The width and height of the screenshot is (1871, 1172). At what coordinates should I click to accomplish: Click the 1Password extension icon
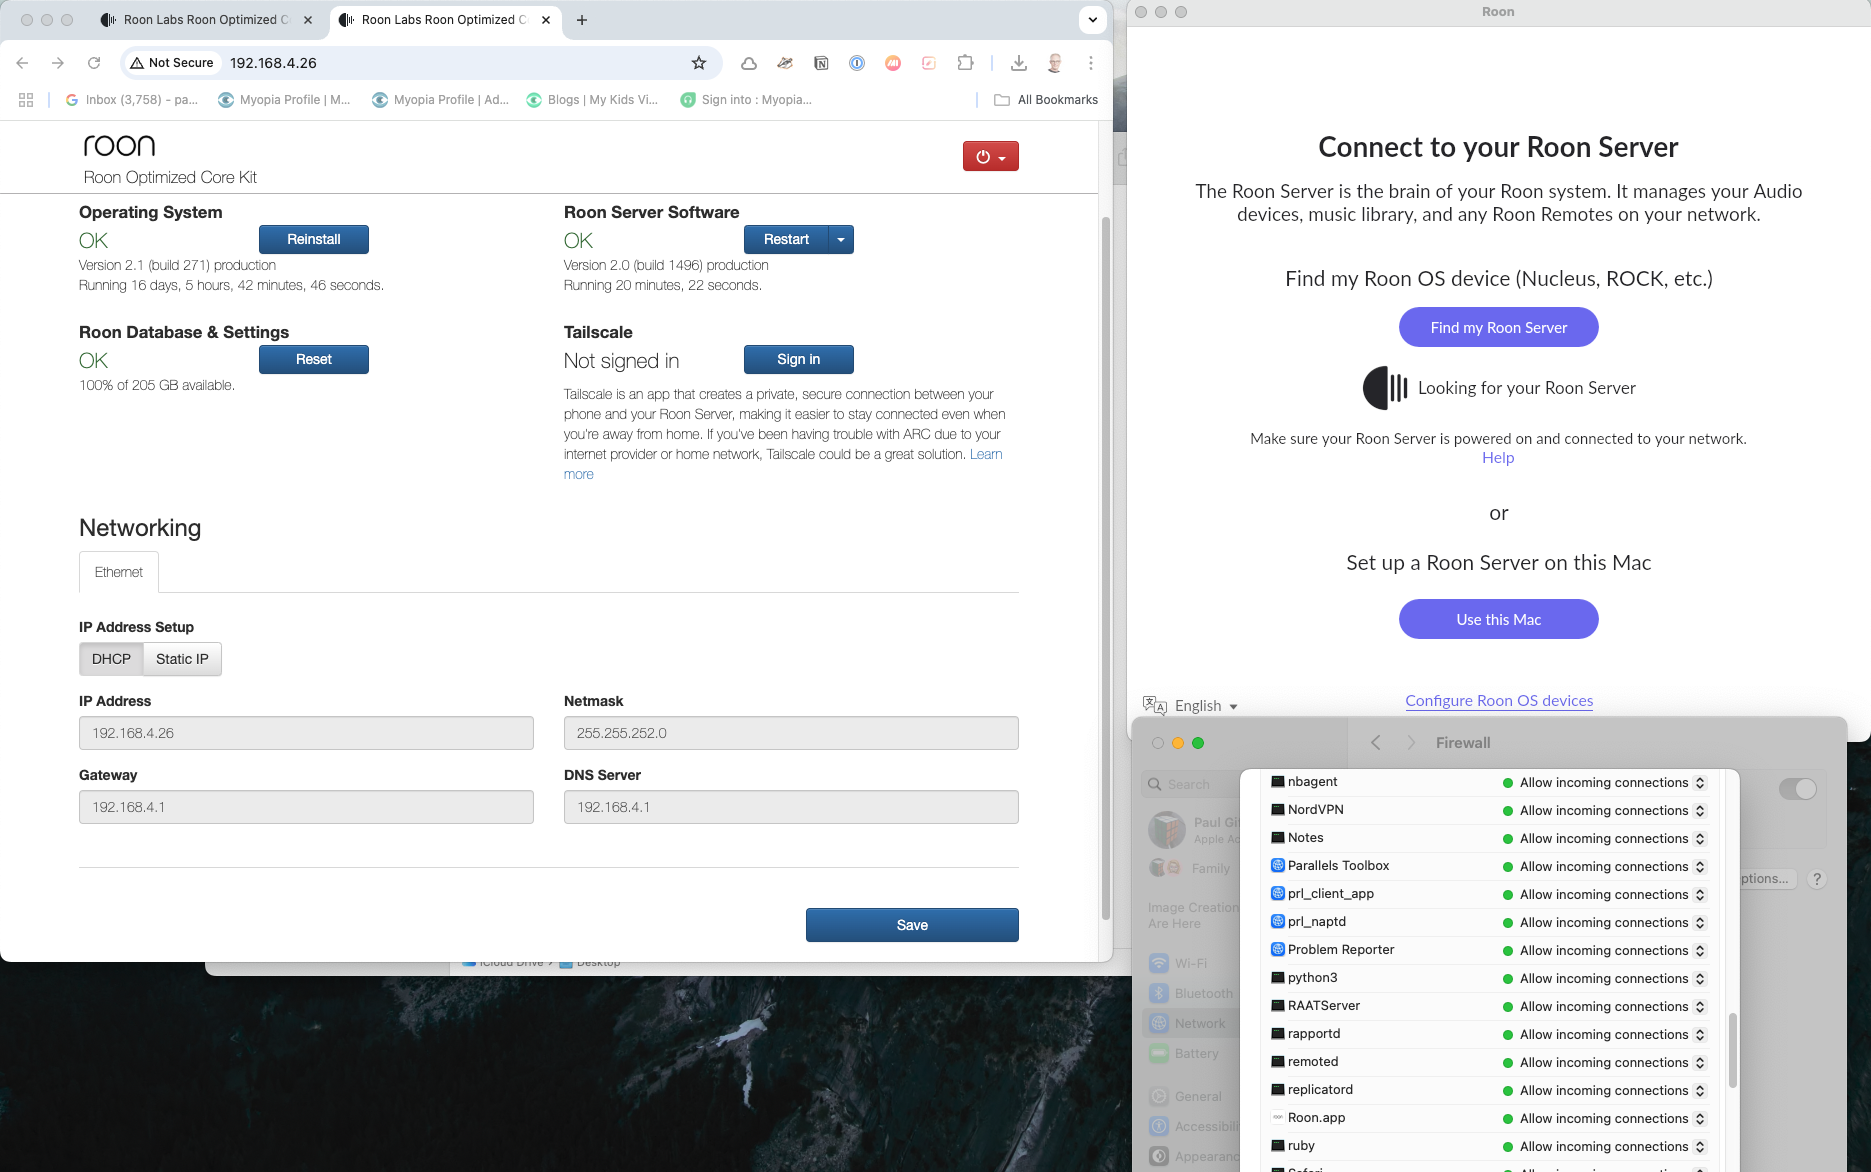[x=857, y=63]
